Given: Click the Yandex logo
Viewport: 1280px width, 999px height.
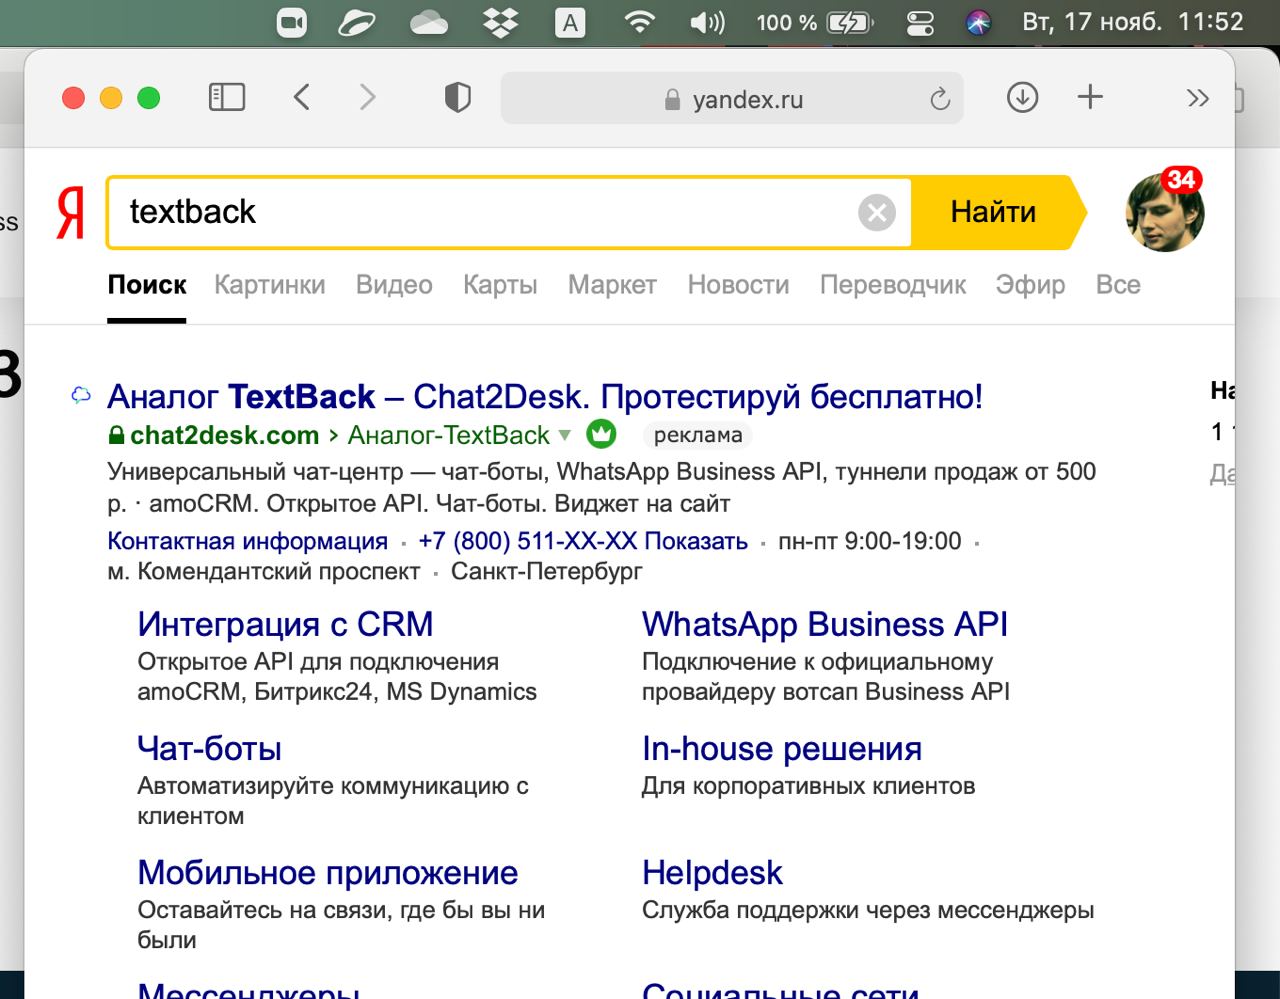Looking at the screenshot, I should coord(70,212).
